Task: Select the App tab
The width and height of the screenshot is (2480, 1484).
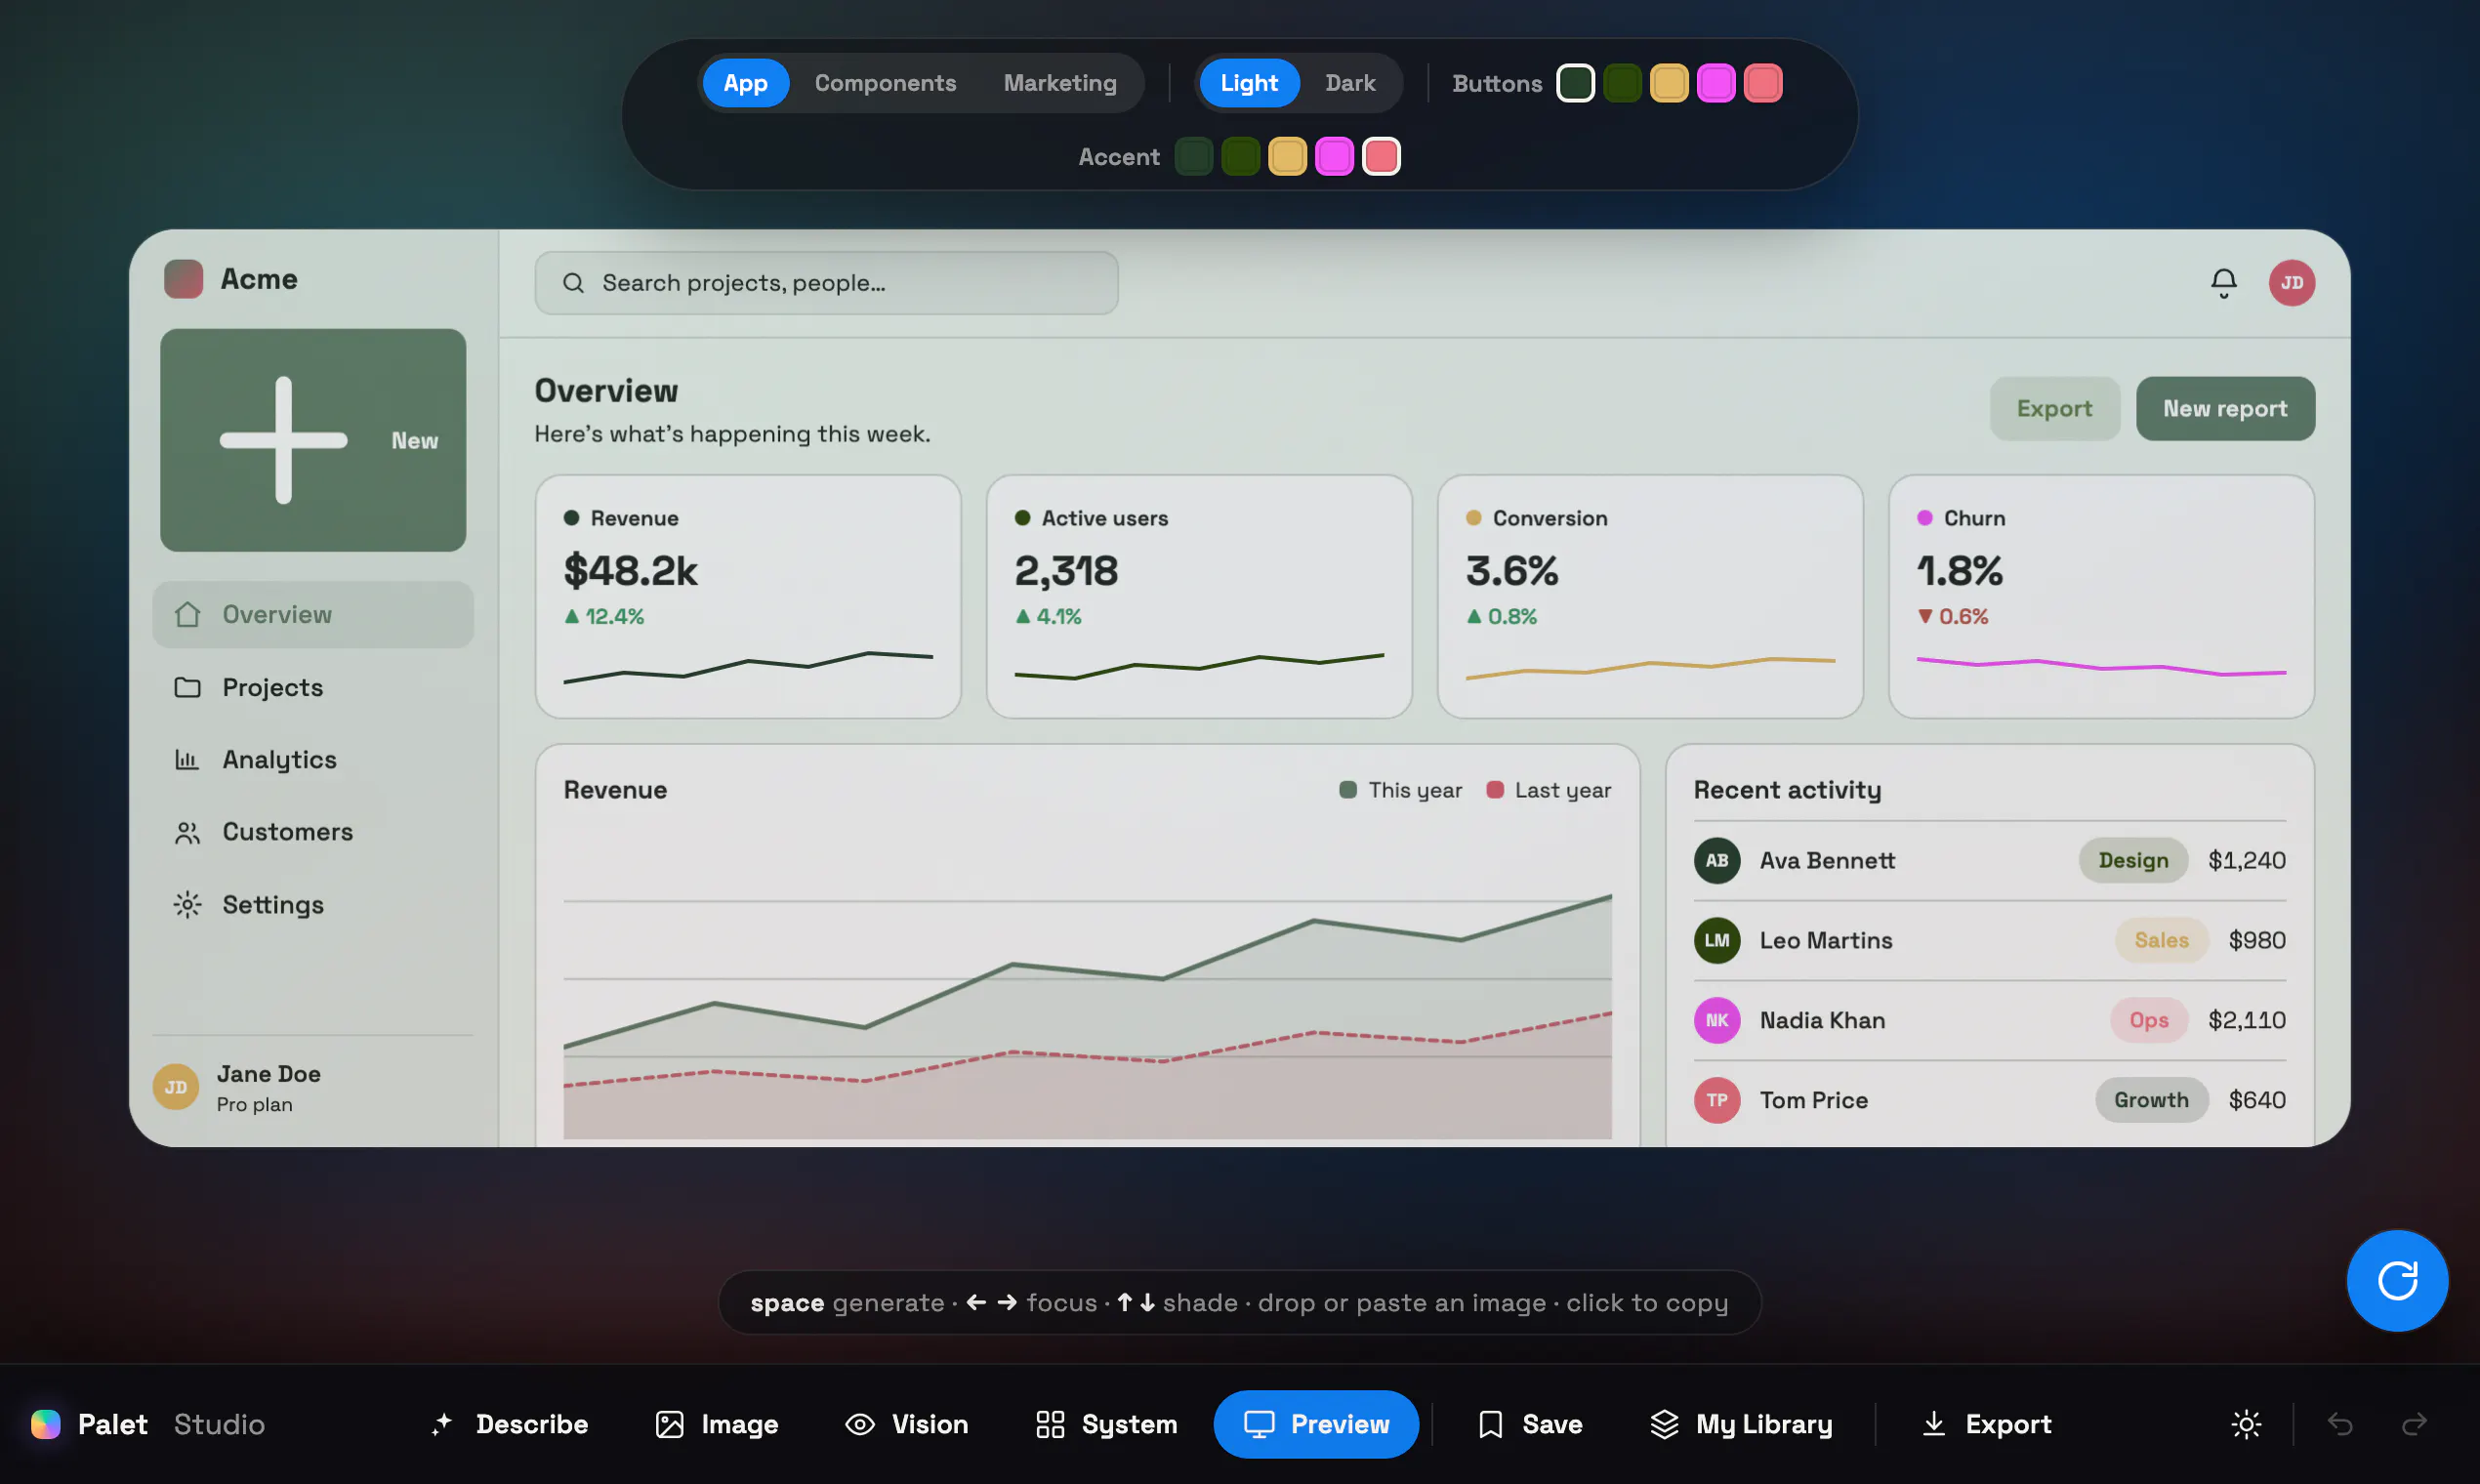Action: point(745,83)
